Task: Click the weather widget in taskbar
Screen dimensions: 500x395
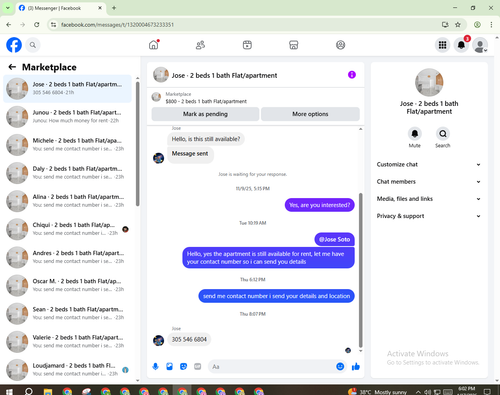Action: click(377, 392)
